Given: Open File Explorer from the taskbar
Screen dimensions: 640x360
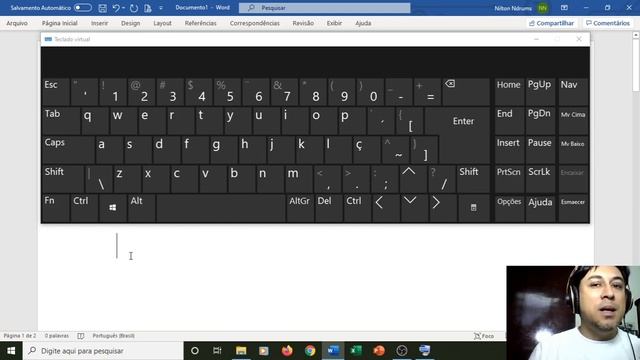Looking at the screenshot, I should click(241, 351).
